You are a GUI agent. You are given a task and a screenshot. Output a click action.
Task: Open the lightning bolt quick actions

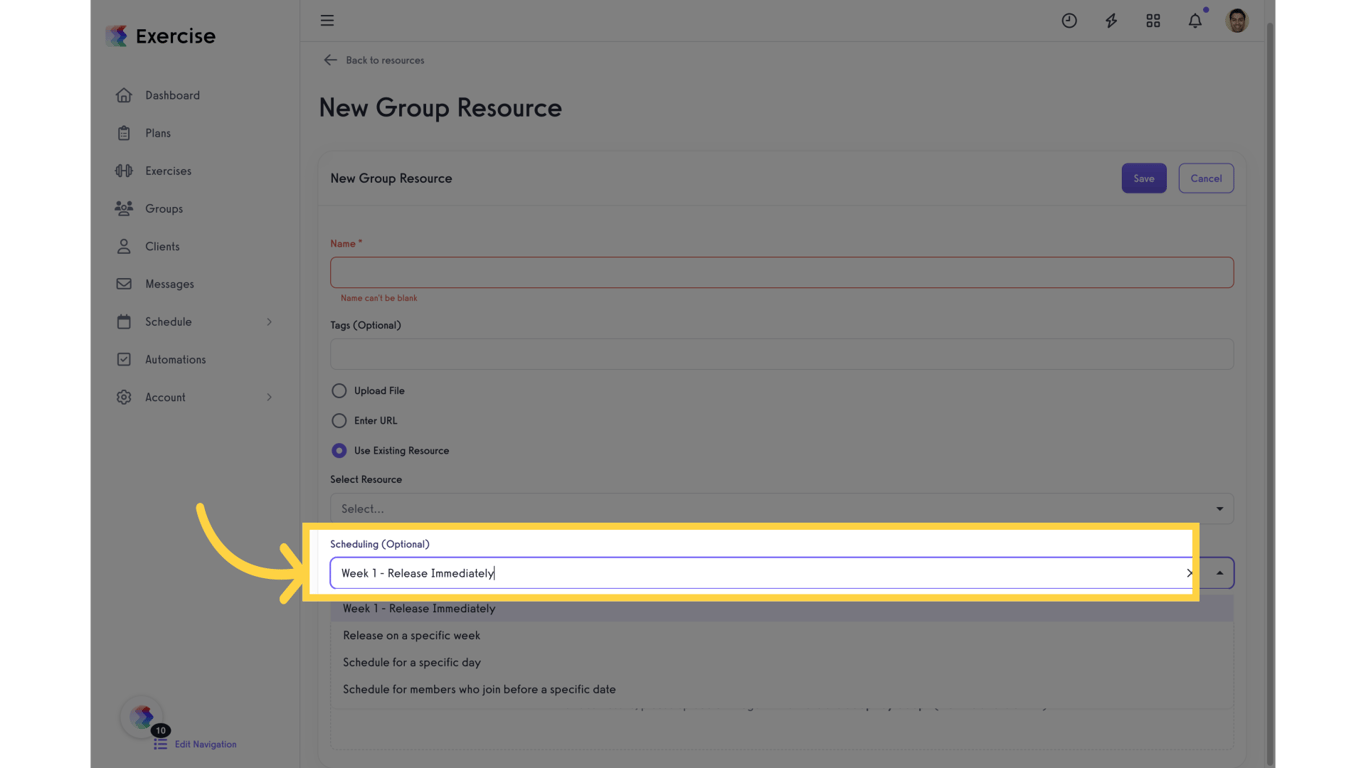(x=1111, y=21)
